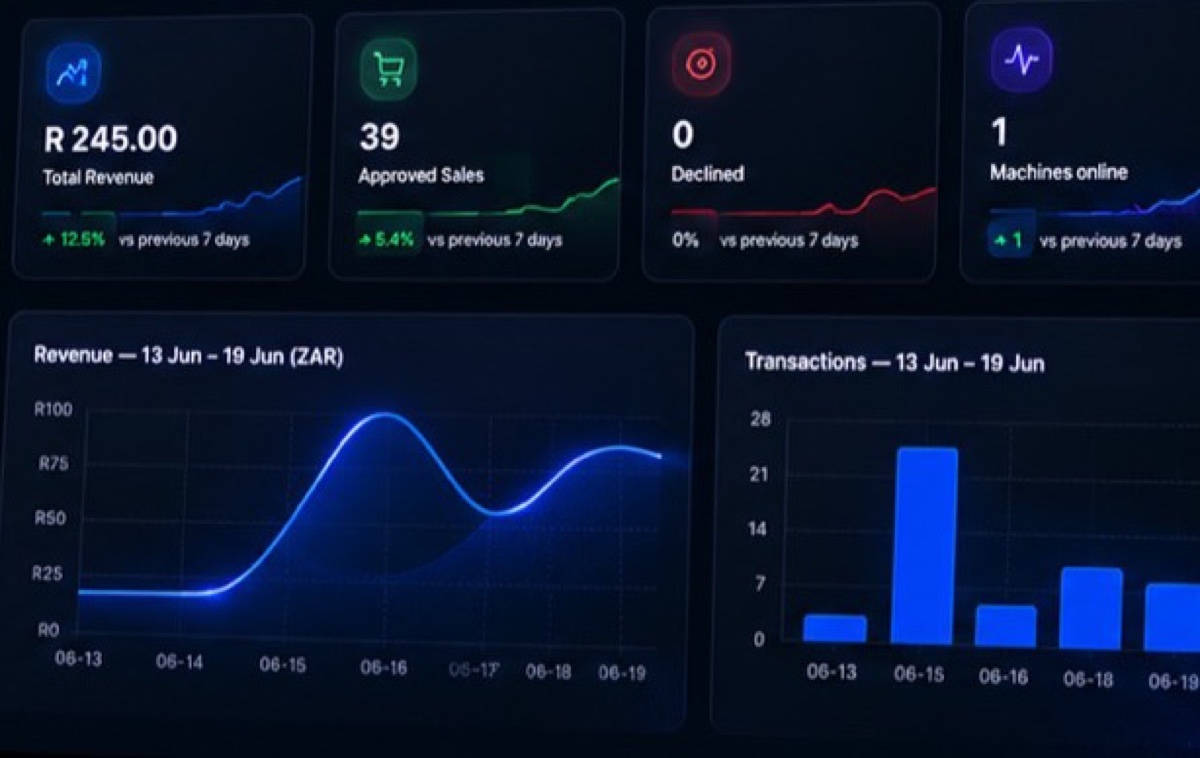Click the Approved Sales cart icon
Viewport: 1200px width, 758px height.
[x=388, y=68]
